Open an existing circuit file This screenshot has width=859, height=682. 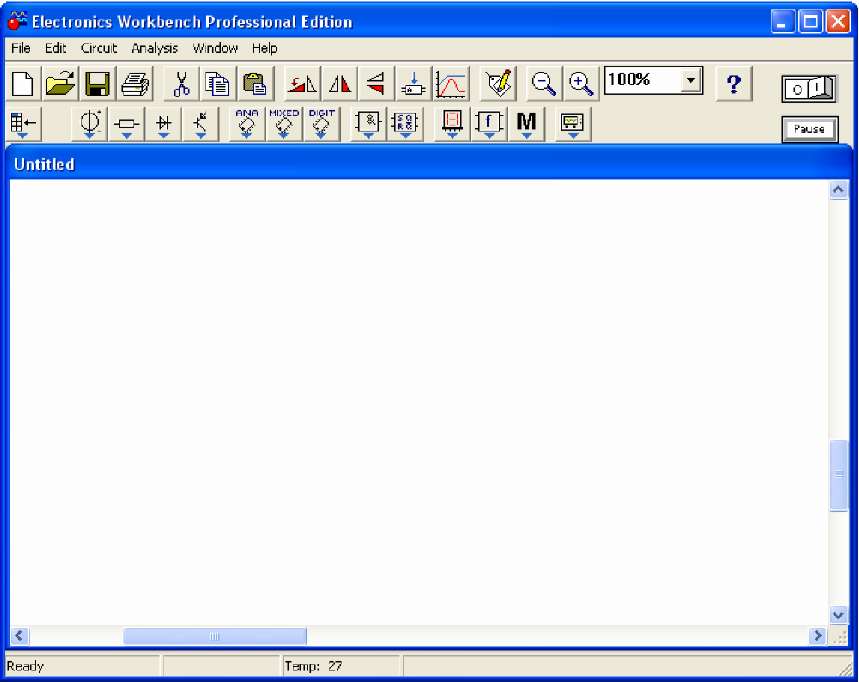pyautogui.click(x=60, y=84)
